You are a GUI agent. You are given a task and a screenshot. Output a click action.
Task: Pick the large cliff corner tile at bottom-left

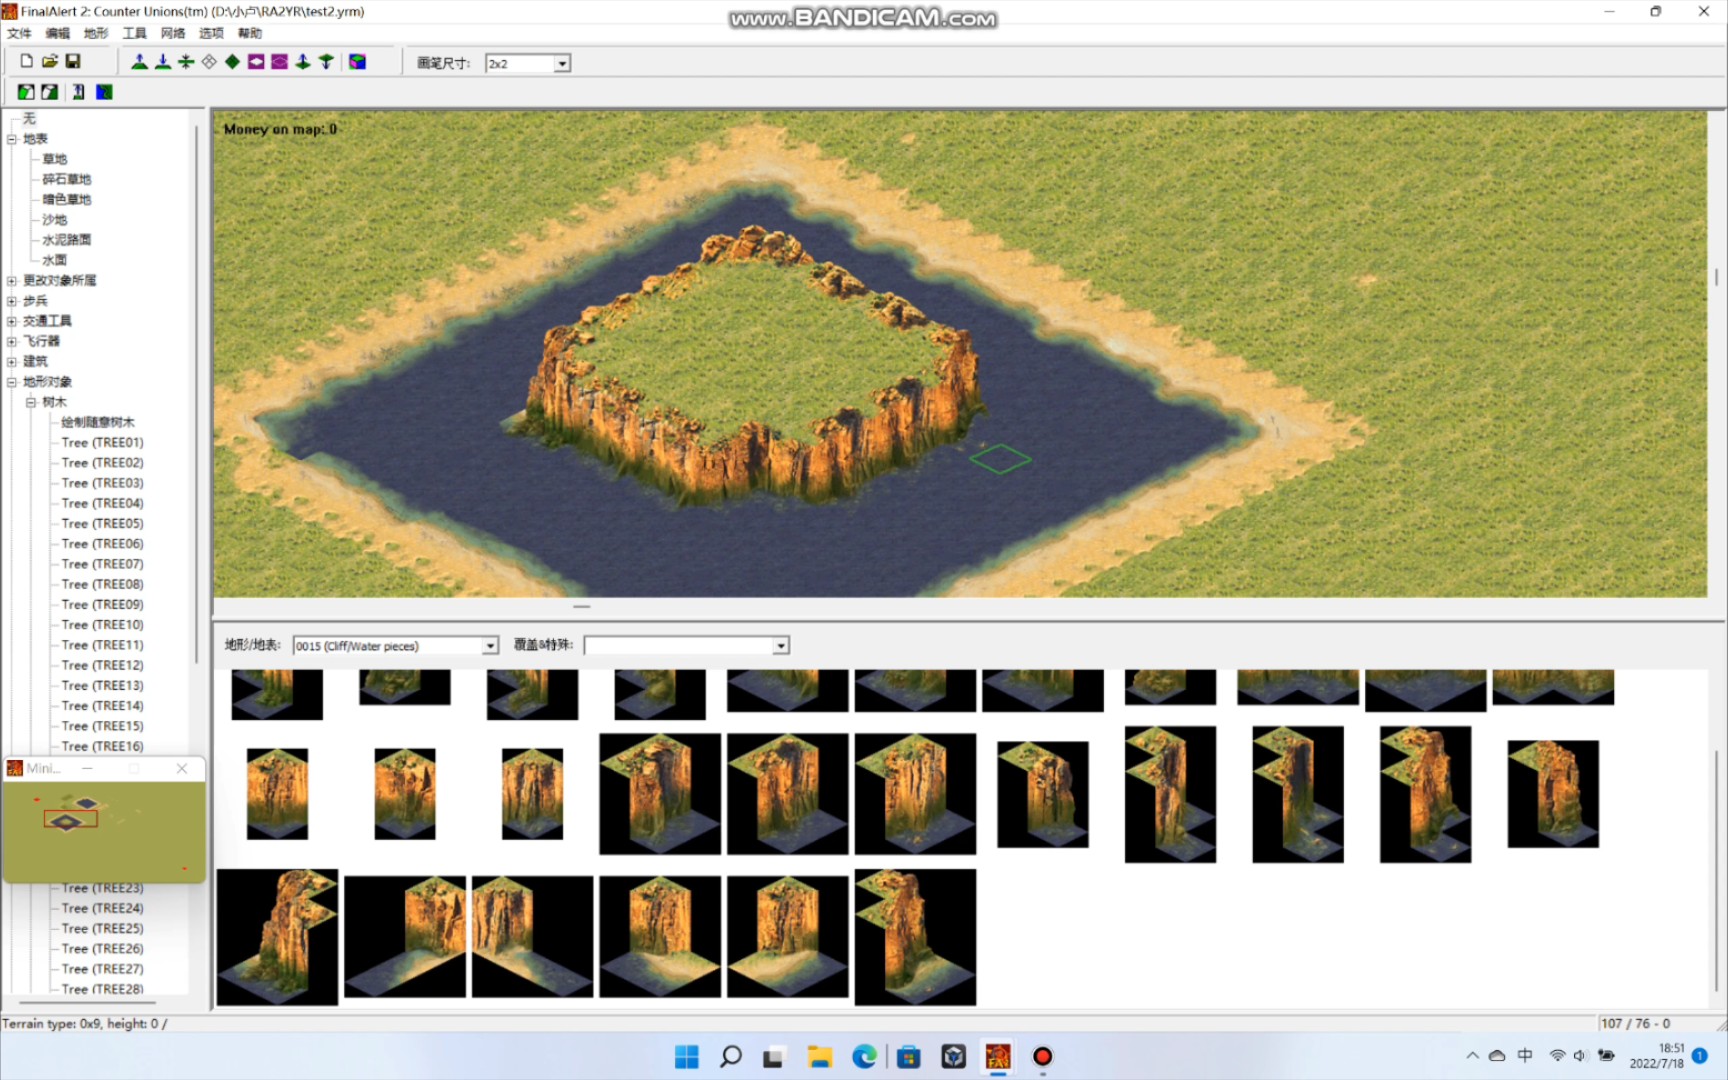click(277, 937)
